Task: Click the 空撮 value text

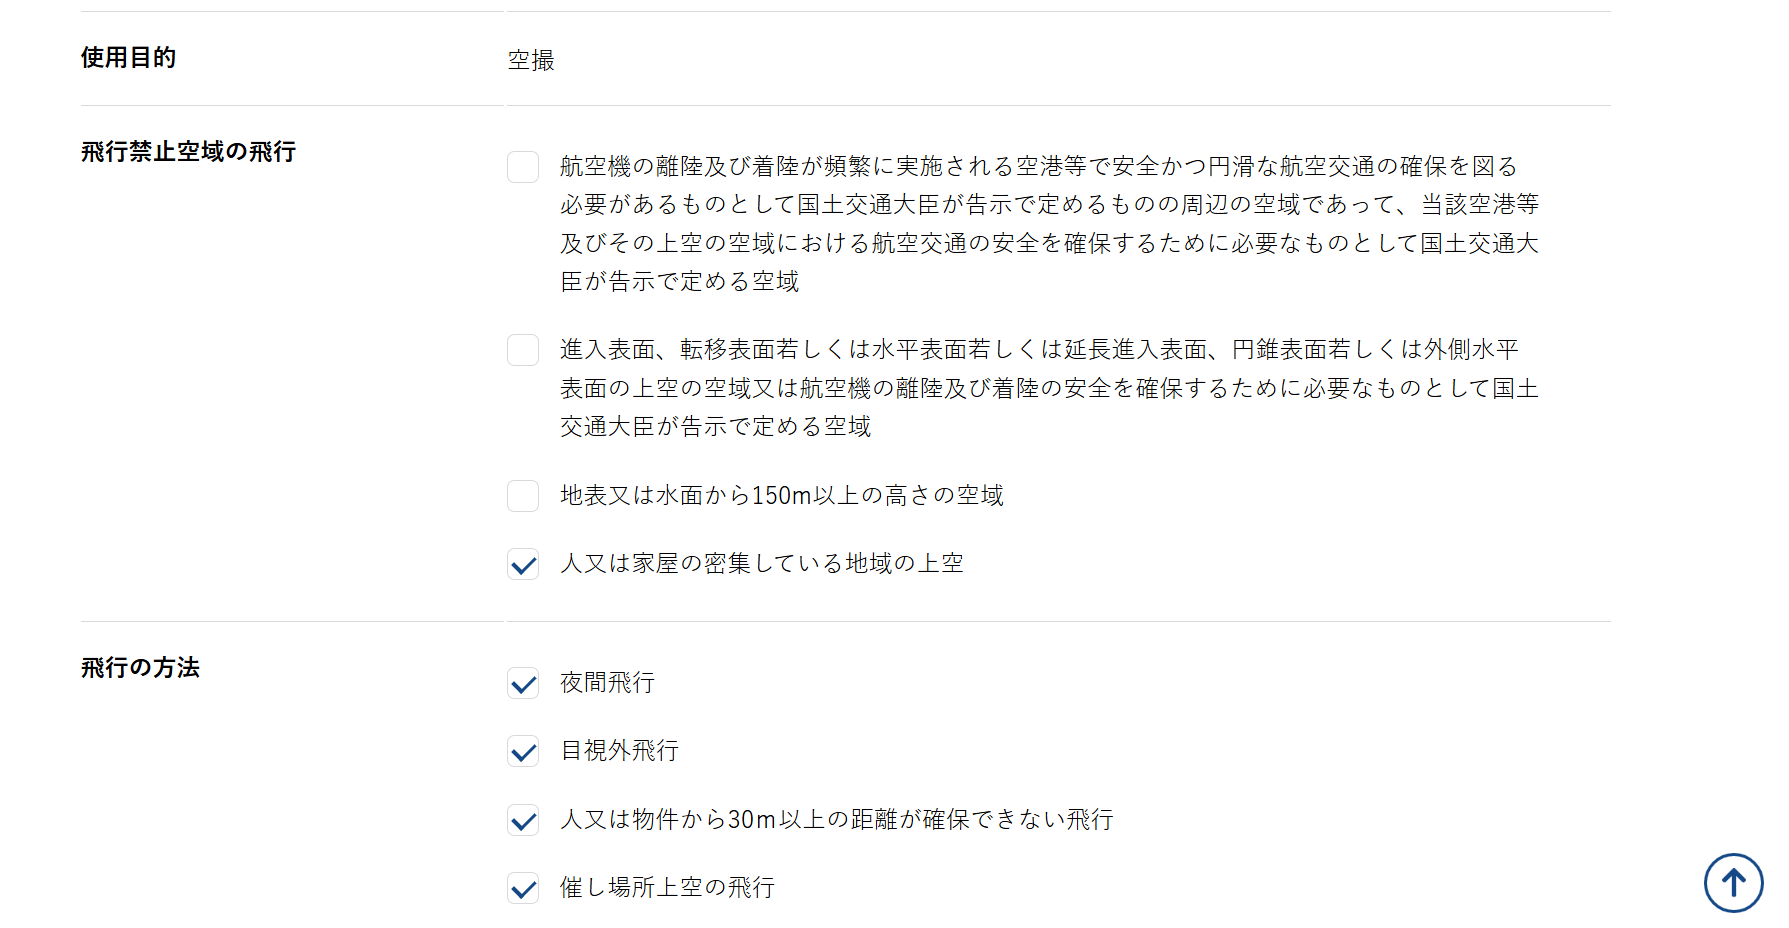Action: tap(531, 61)
